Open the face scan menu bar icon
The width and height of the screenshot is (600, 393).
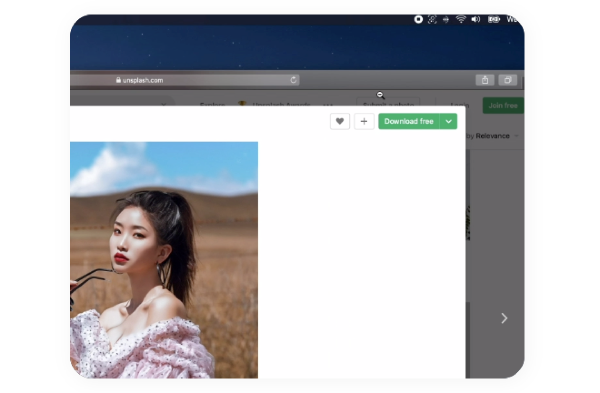(x=432, y=19)
